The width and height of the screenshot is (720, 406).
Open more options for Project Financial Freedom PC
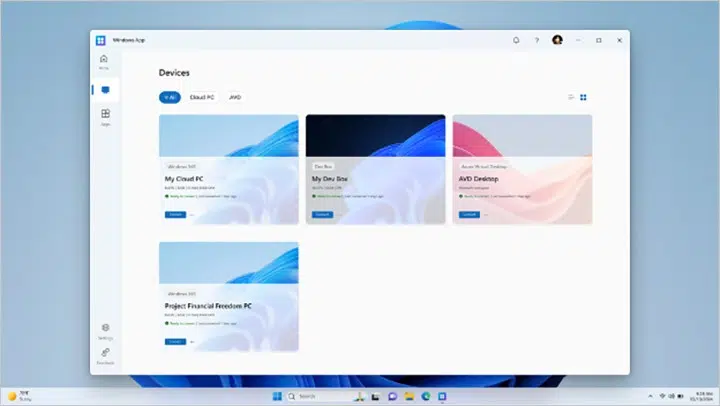(x=192, y=342)
